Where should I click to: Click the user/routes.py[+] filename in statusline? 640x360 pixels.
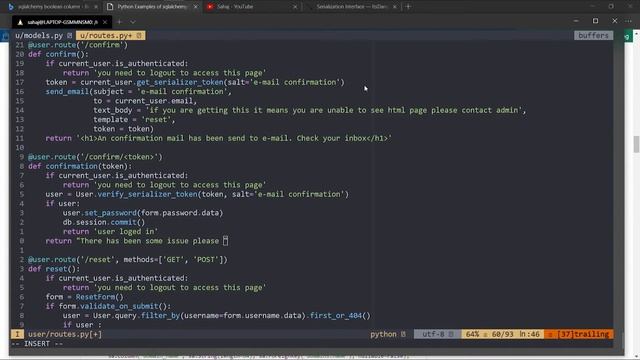pyautogui.click(x=65, y=334)
